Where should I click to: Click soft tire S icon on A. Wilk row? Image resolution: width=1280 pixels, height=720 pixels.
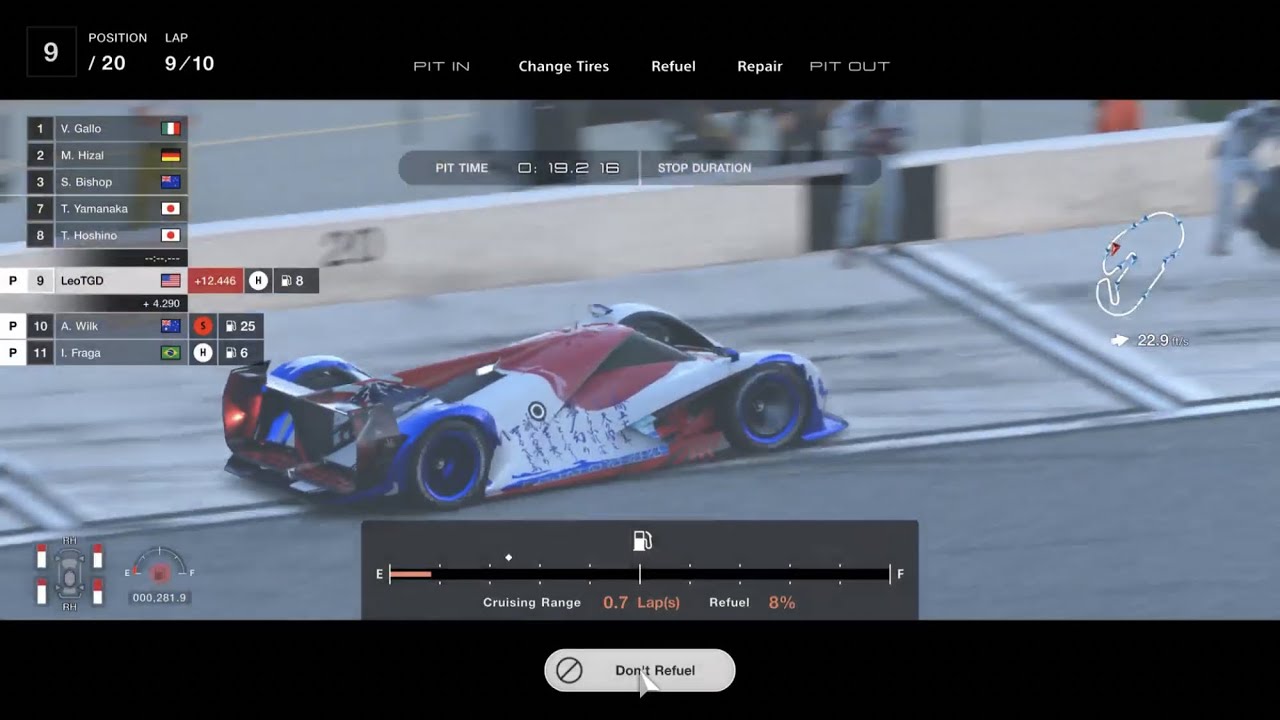pyautogui.click(x=203, y=326)
